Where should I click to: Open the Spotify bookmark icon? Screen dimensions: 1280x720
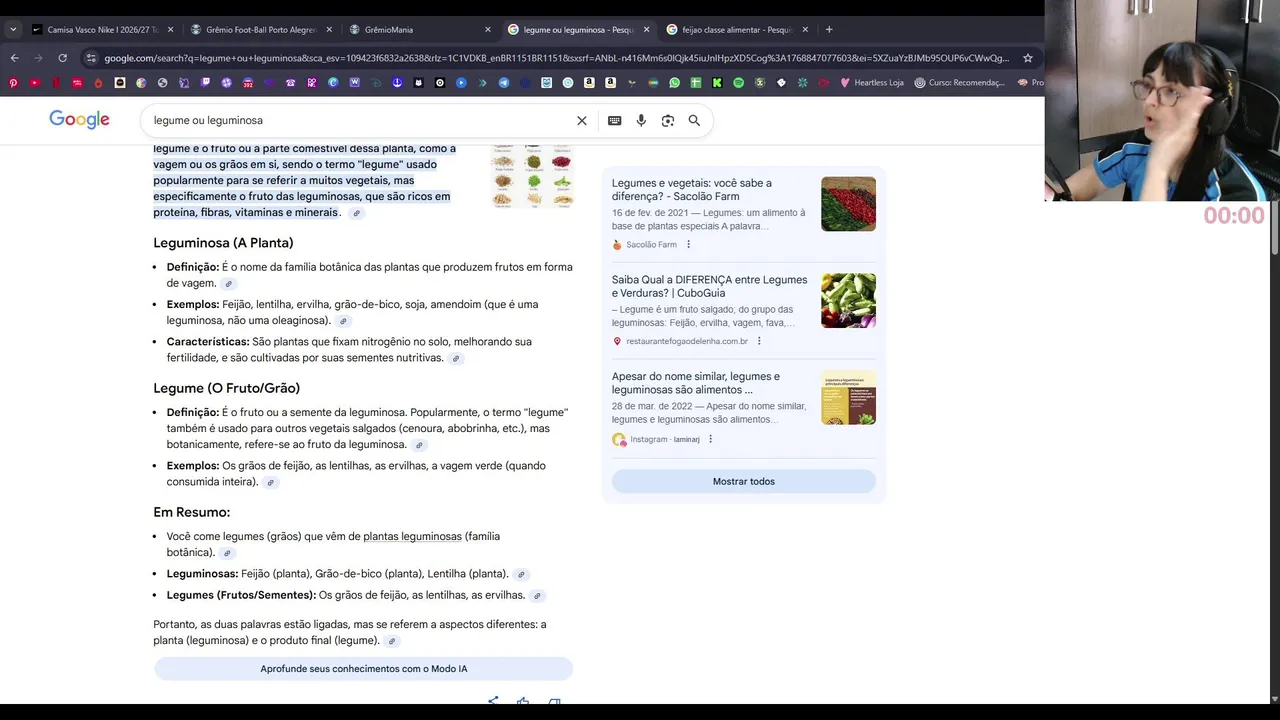738,83
